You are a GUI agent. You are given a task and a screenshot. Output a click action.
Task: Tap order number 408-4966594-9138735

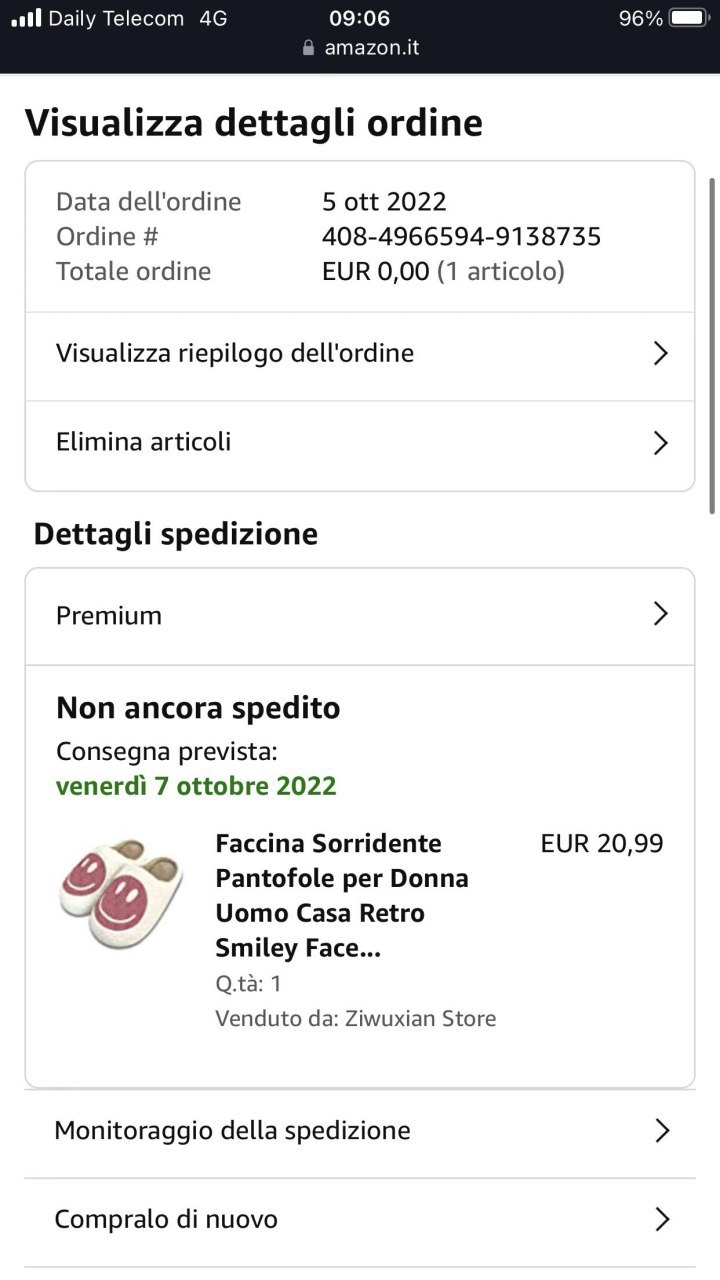(x=461, y=236)
